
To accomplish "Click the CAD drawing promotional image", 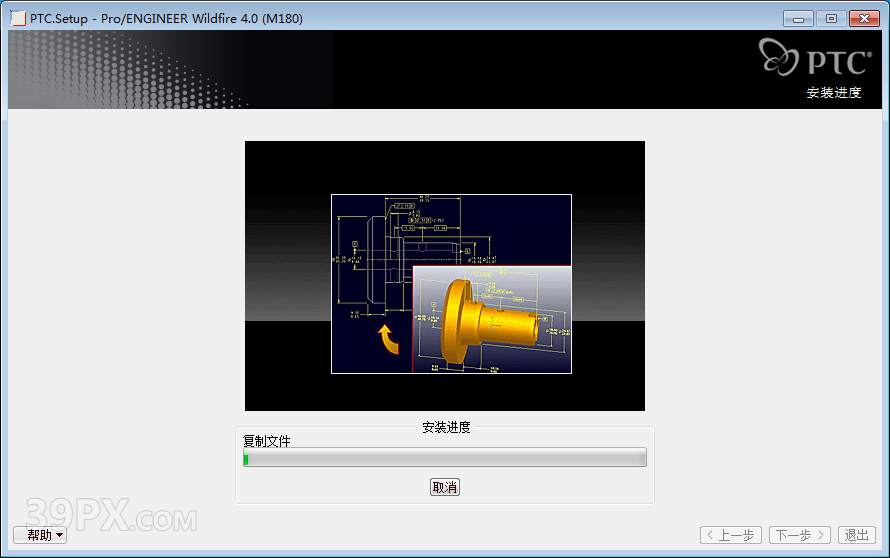I will (444, 276).
